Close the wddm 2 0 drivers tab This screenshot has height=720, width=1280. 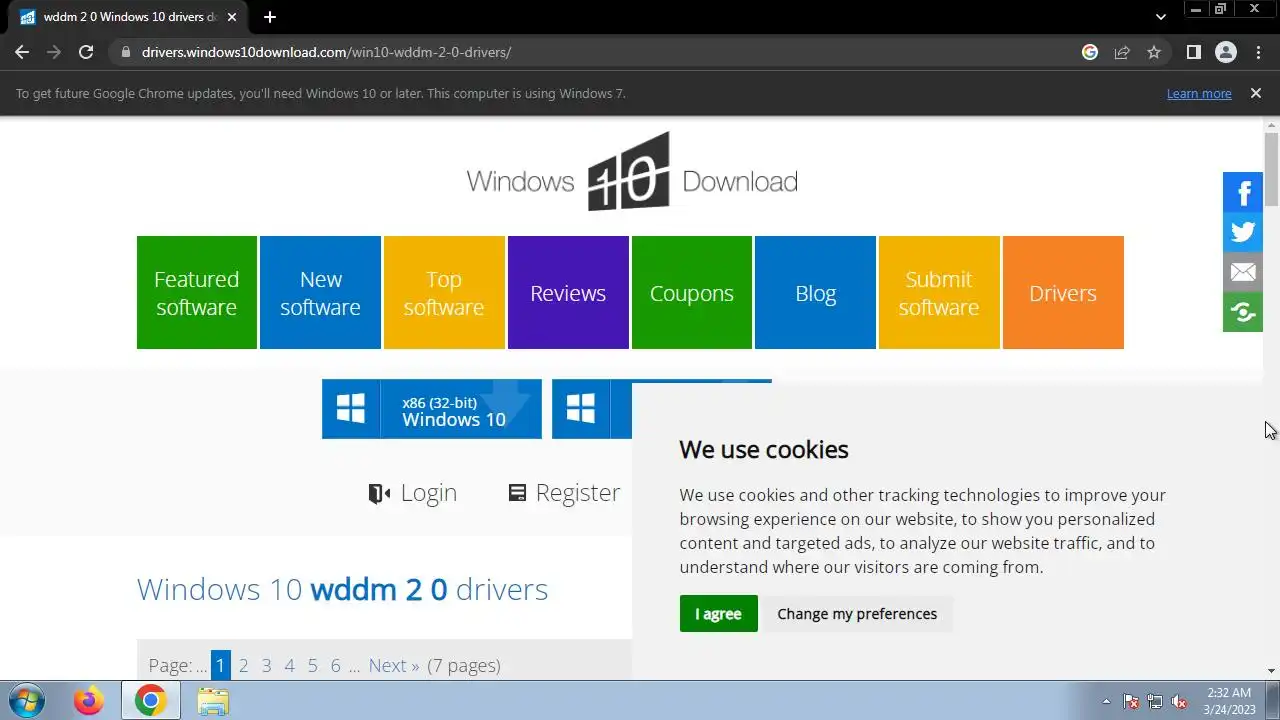231,17
